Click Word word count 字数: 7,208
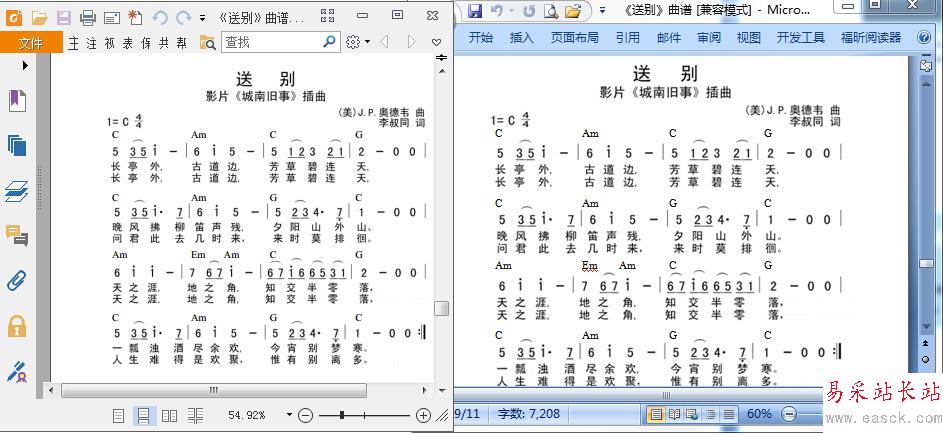The image size is (943, 433). [x=529, y=414]
